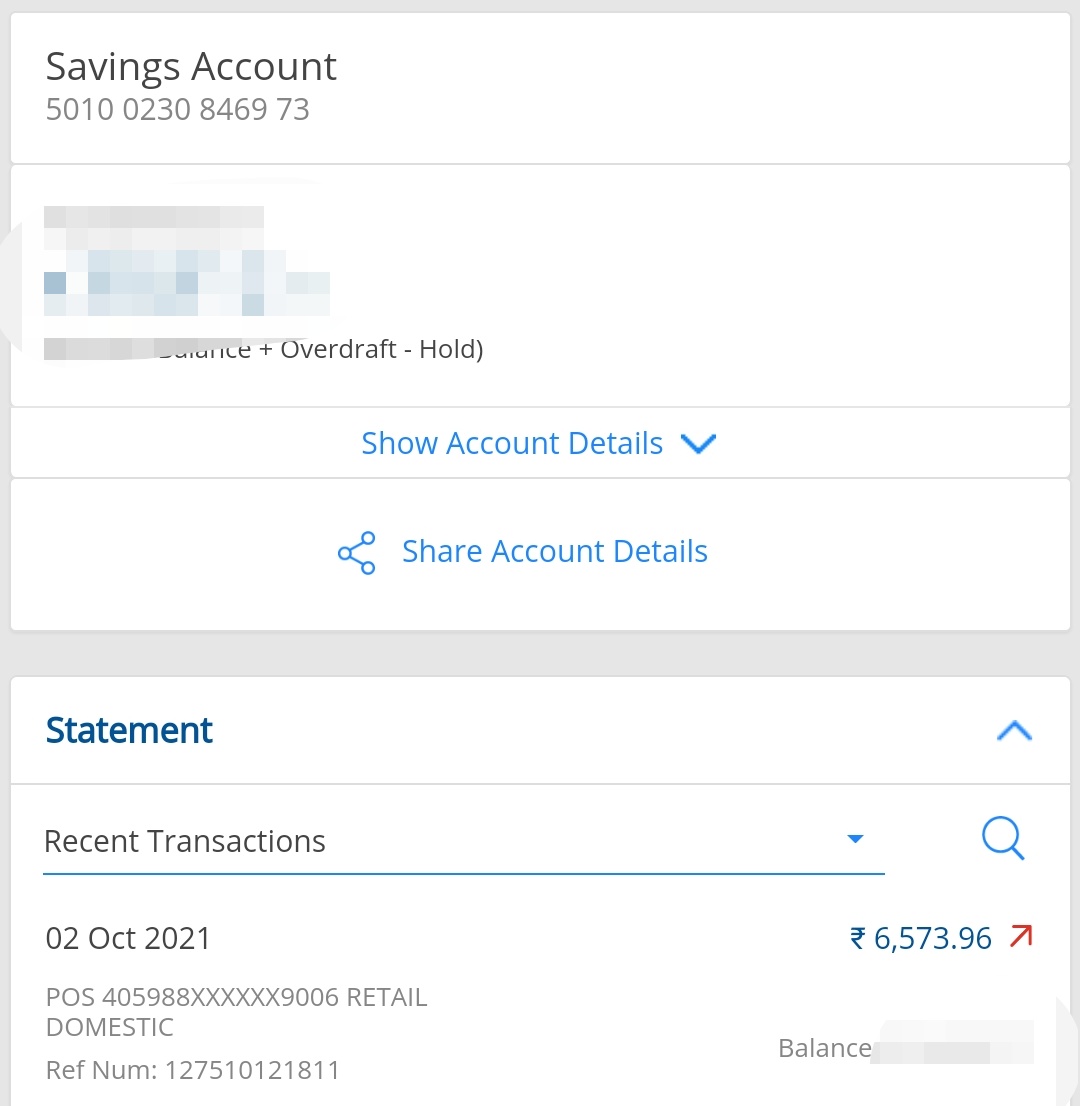
Task: Open the POS RETAIL DOMESTIC transaction description
Action: pyautogui.click(x=236, y=1011)
